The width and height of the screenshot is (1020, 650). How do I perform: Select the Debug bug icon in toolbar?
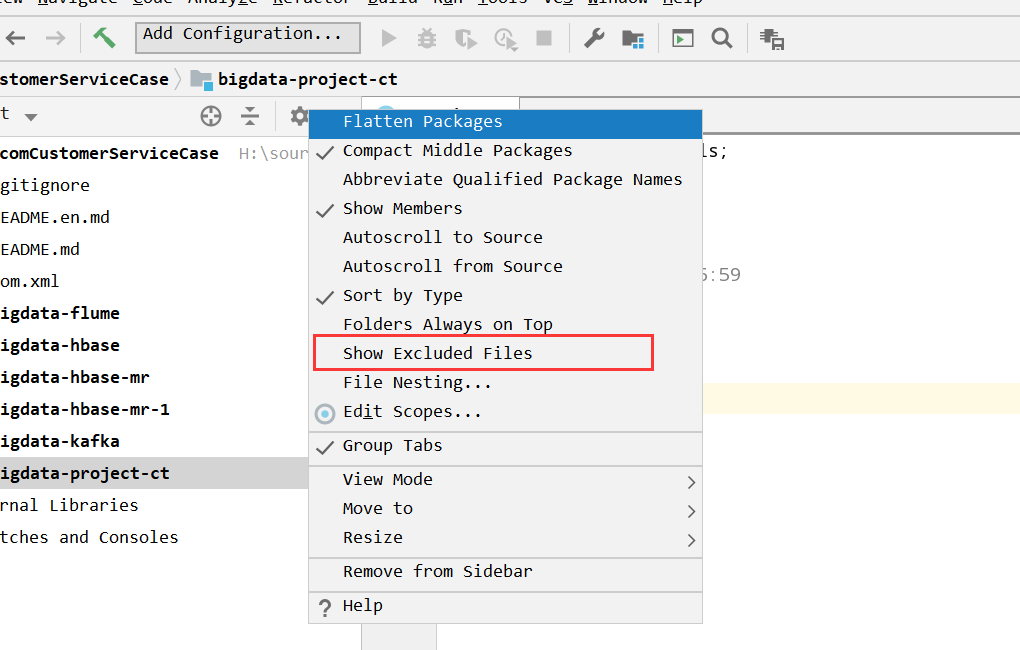tap(427, 37)
